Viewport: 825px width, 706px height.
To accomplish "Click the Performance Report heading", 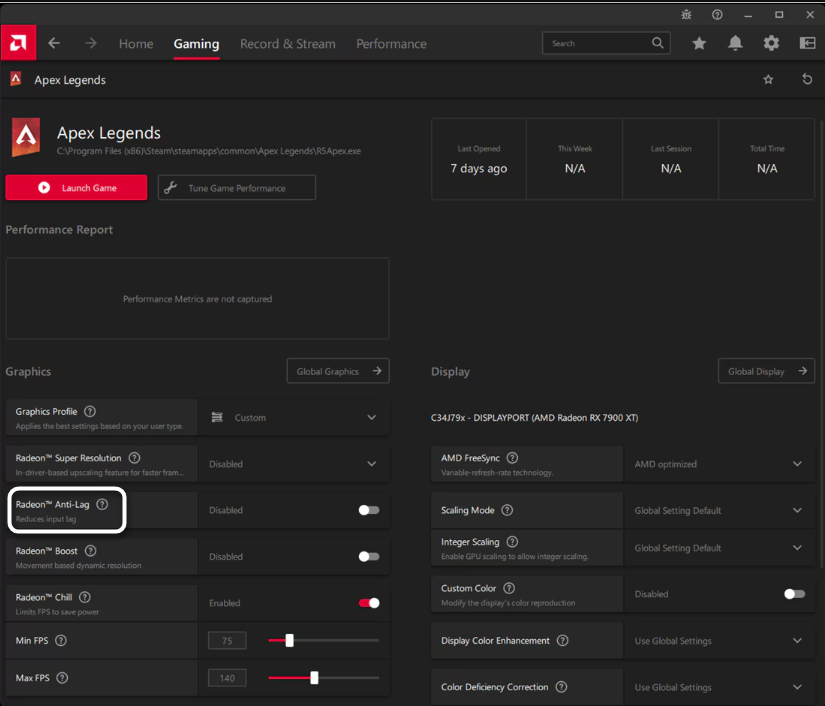I will pos(59,229).
